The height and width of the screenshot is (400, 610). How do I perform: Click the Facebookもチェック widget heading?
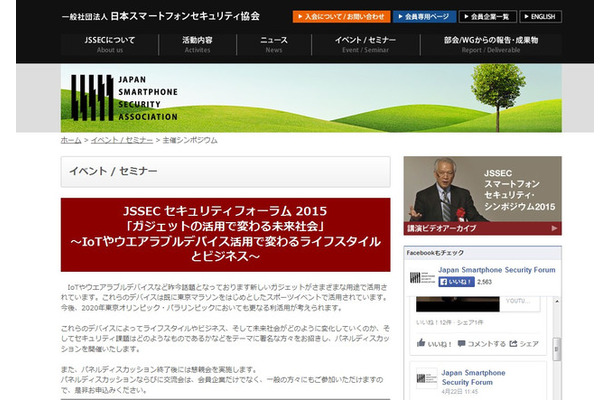pyautogui.click(x=435, y=253)
